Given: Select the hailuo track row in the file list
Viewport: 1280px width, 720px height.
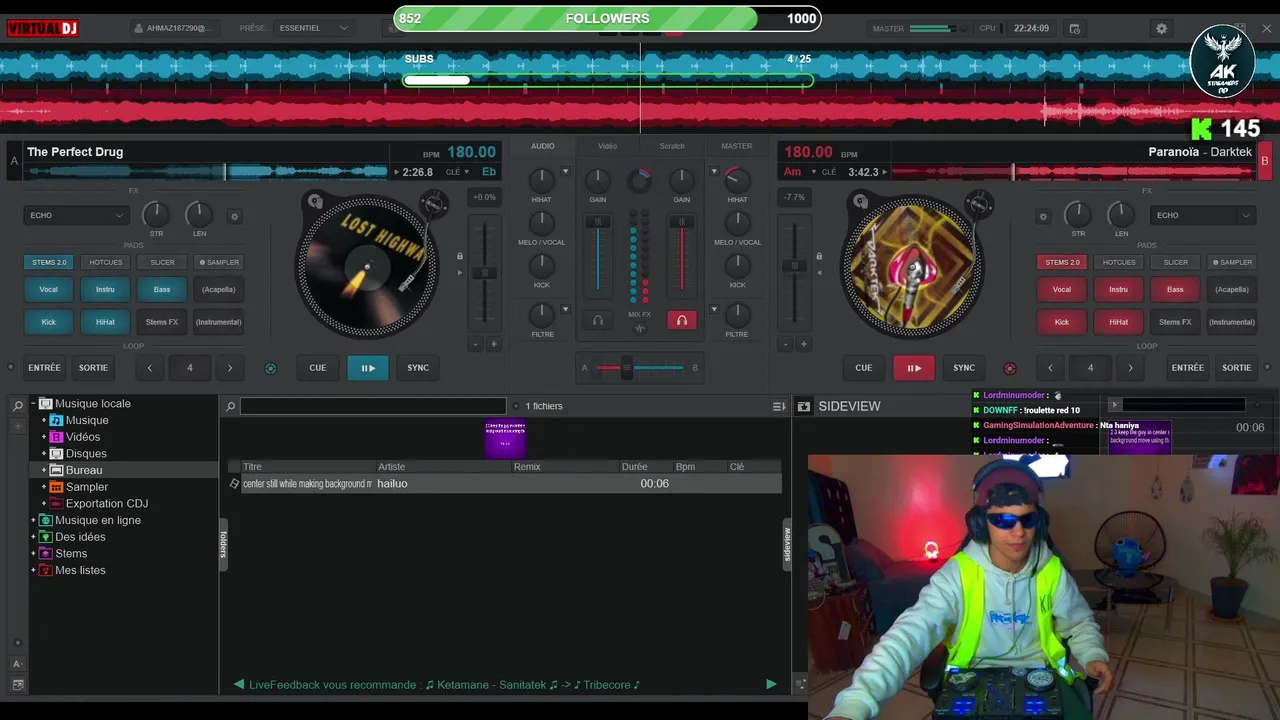Looking at the screenshot, I should [504, 484].
